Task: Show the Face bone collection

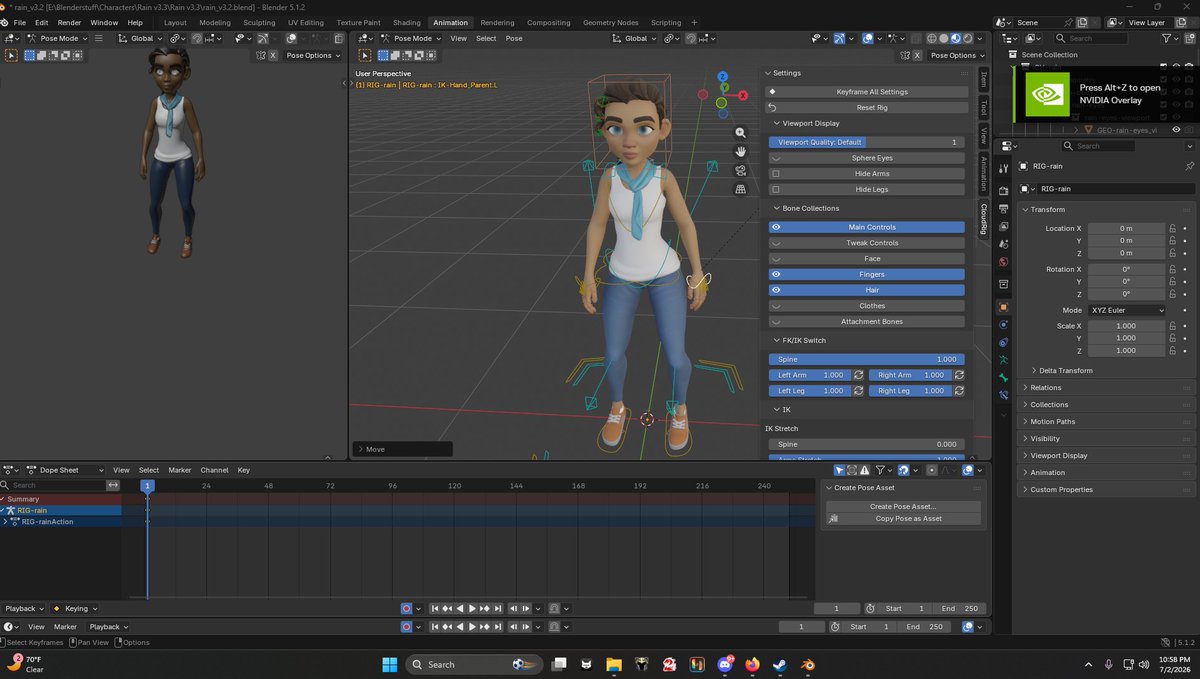Action: click(x=866, y=258)
